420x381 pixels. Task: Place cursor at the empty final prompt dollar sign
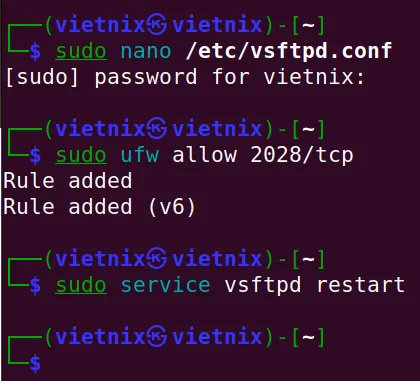35,363
